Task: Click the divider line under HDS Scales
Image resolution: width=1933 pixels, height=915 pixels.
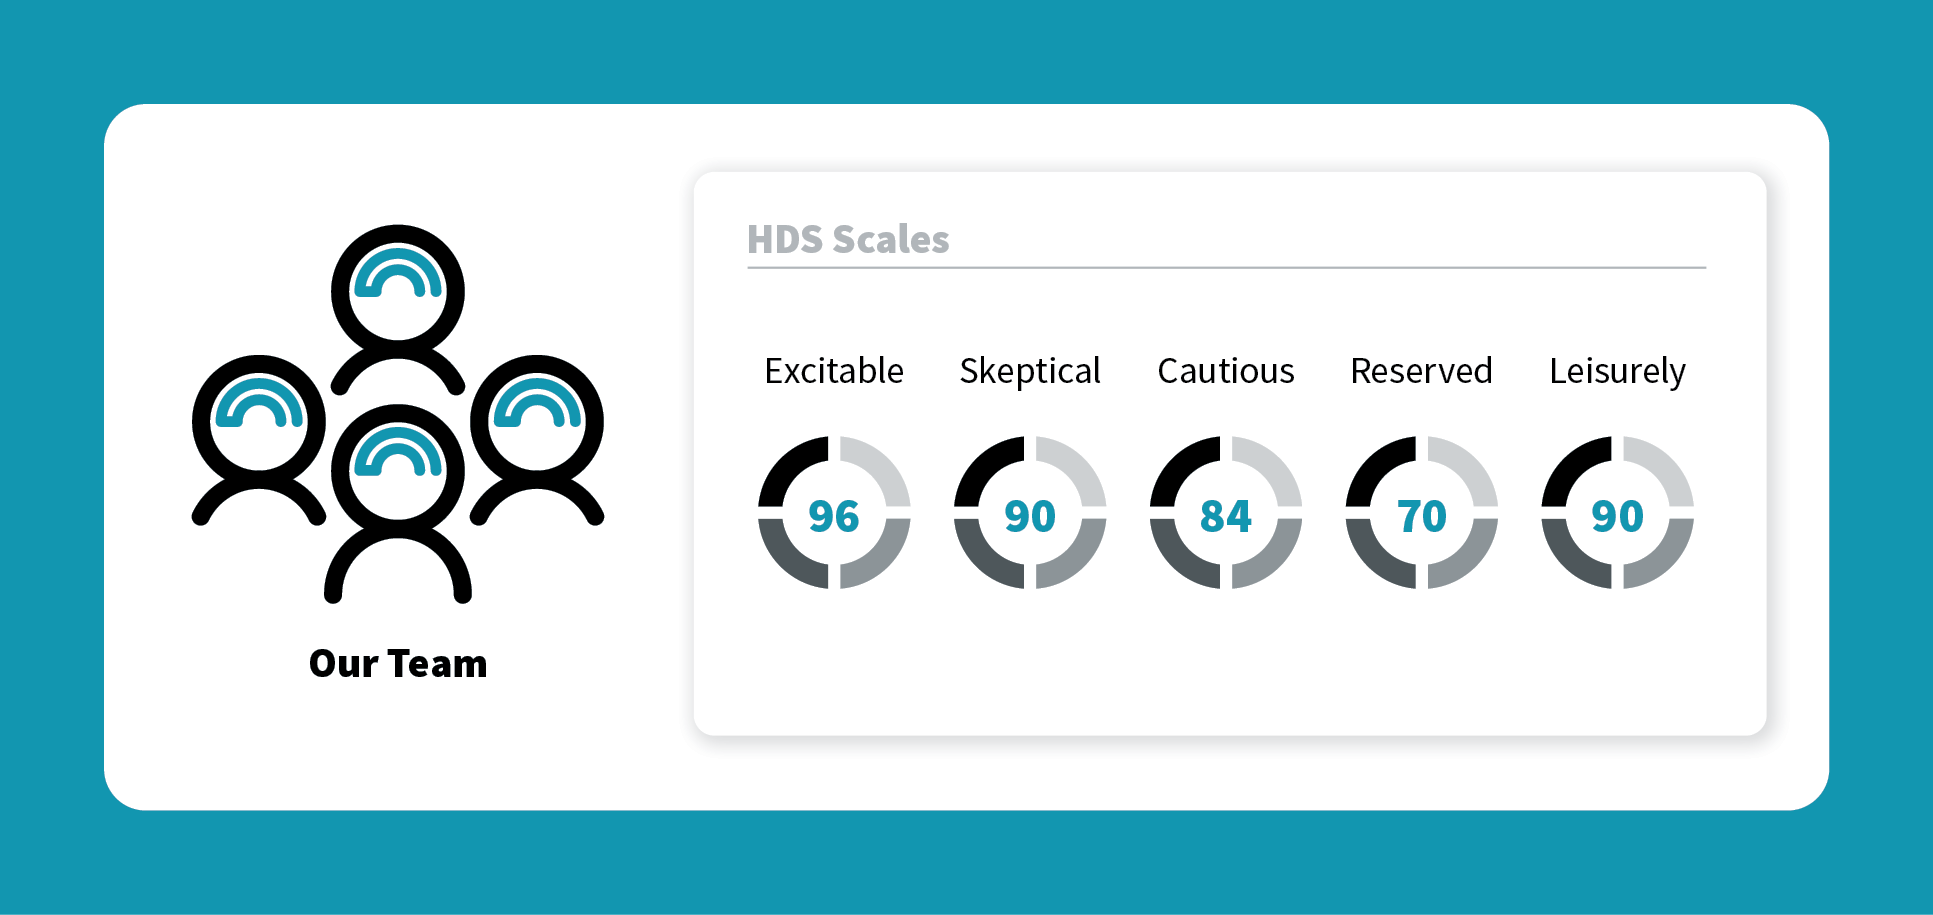Action: click(1227, 268)
